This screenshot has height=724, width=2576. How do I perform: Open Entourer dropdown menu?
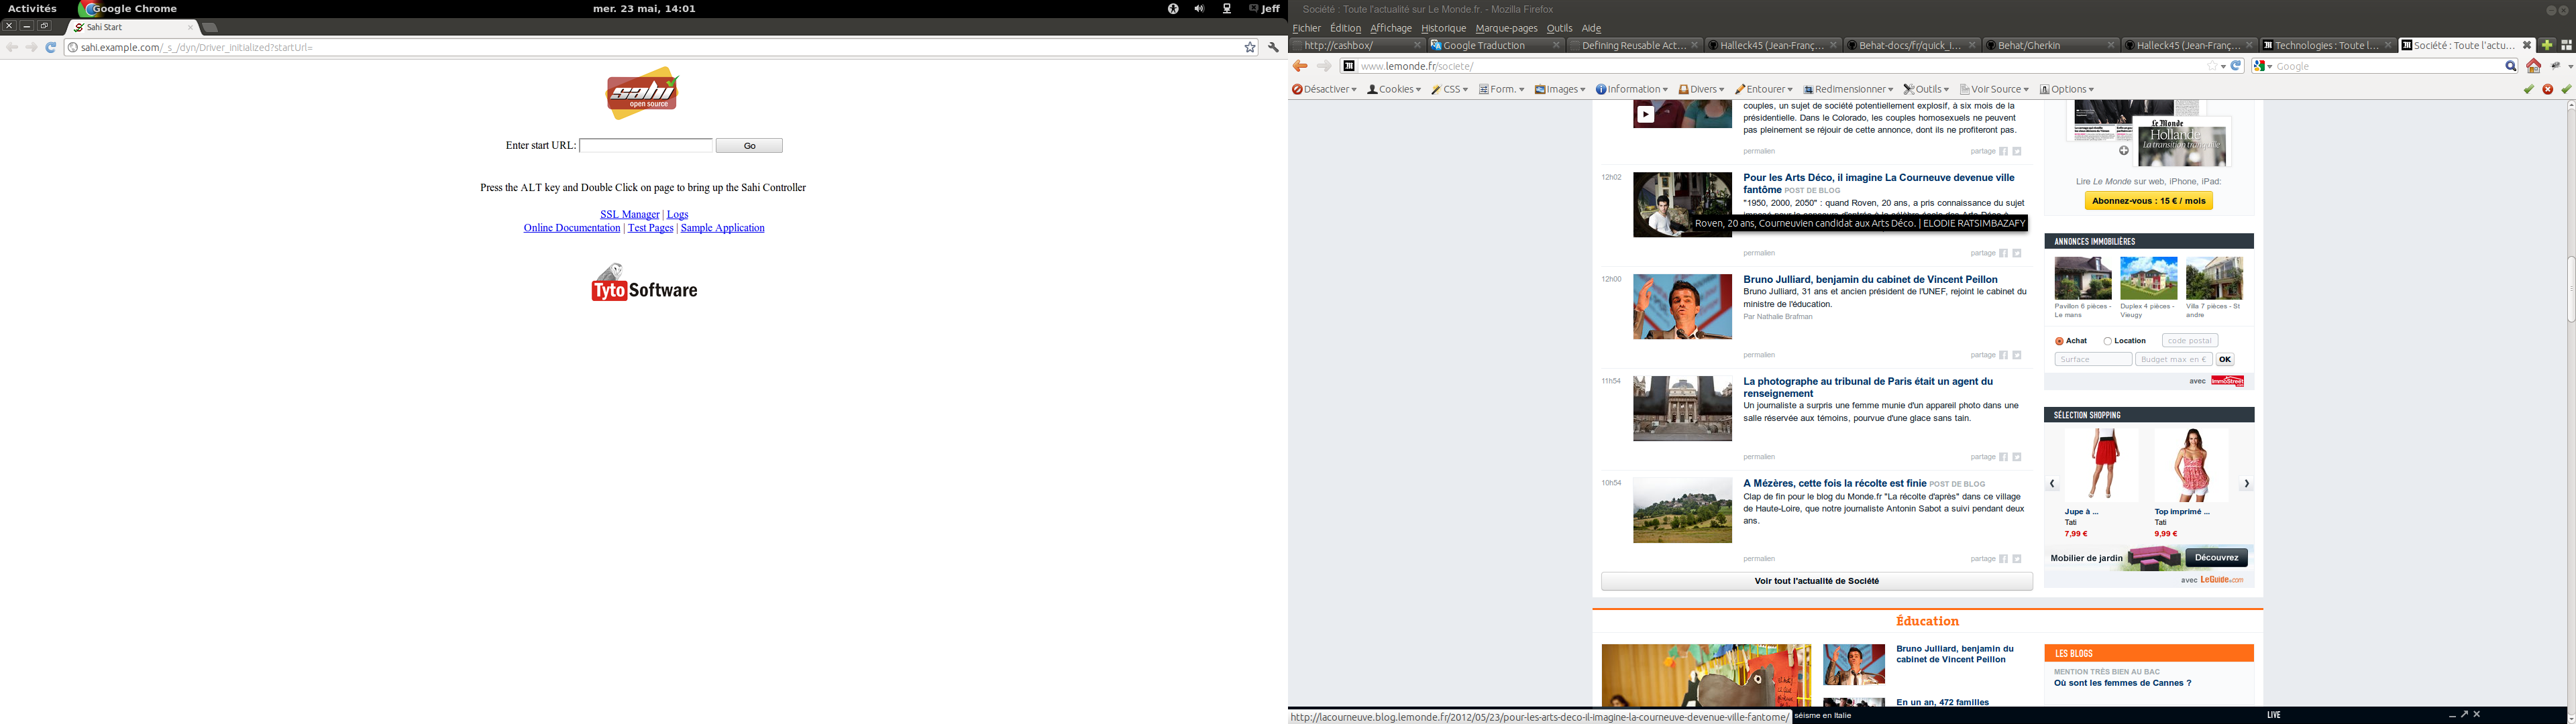pyautogui.click(x=1764, y=89)
